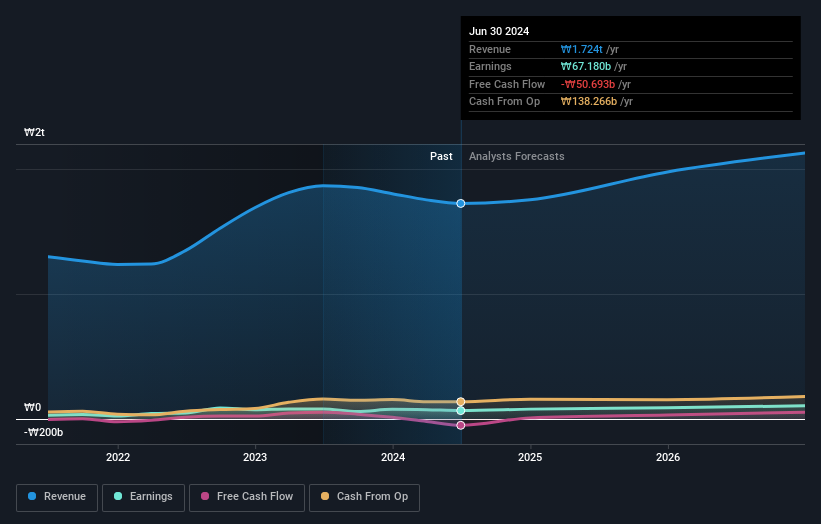Select the 2023 x-axis label

click(255, 457)
